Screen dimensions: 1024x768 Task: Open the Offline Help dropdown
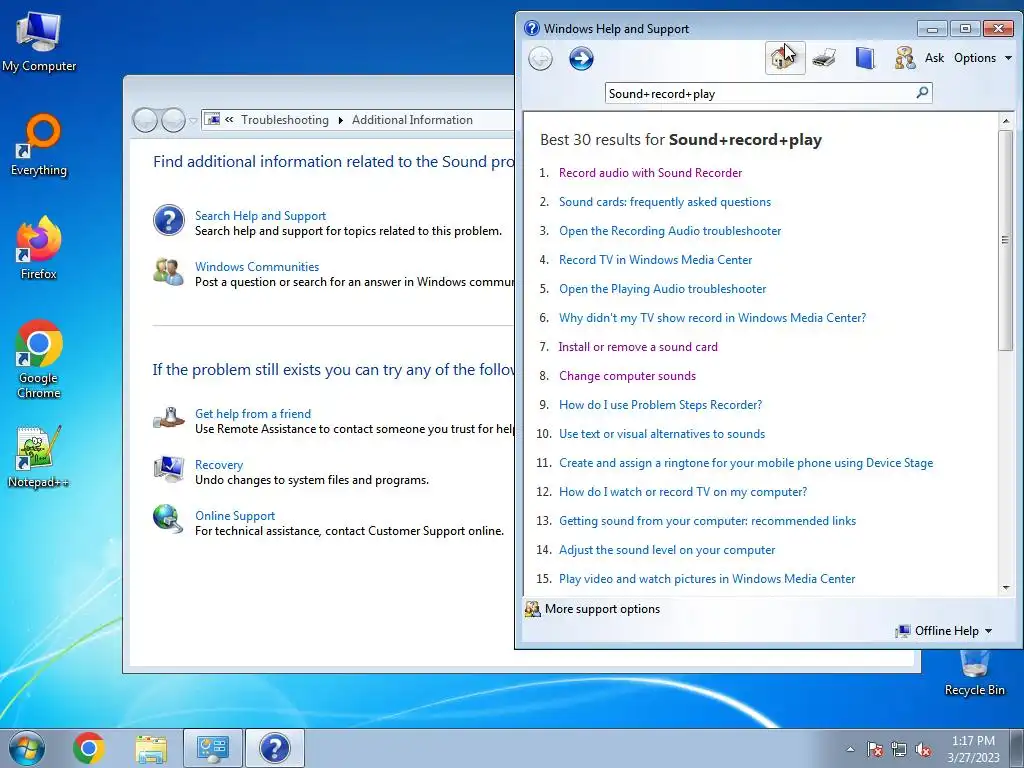point(945,631)
